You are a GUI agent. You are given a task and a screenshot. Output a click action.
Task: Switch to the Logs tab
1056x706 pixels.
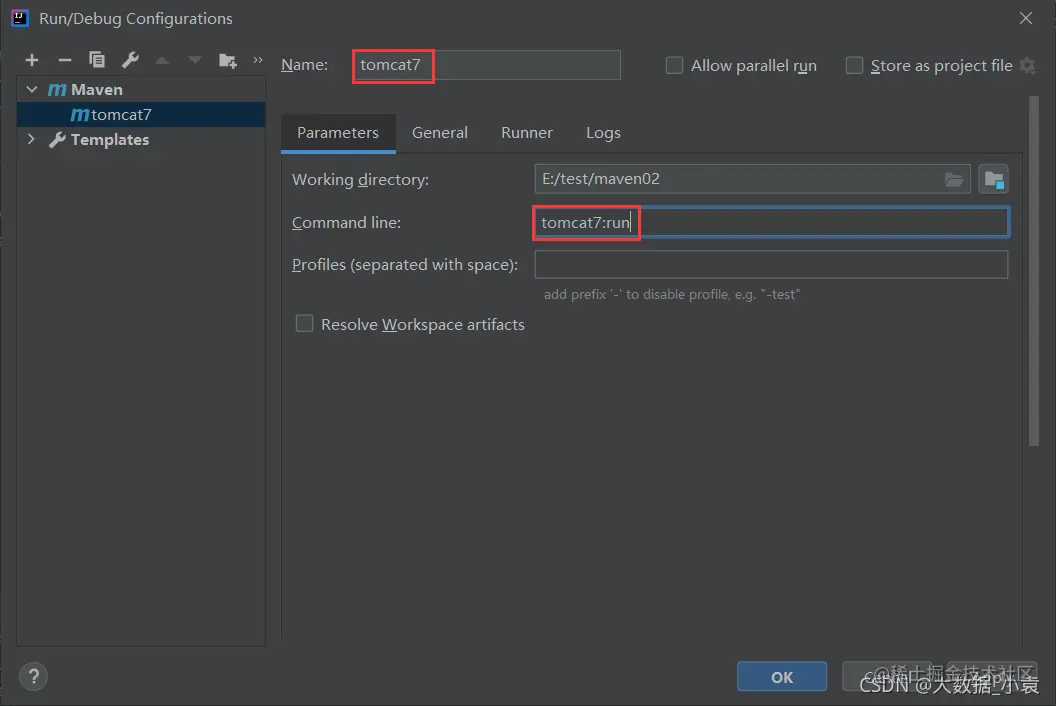(x=603, y=133)
